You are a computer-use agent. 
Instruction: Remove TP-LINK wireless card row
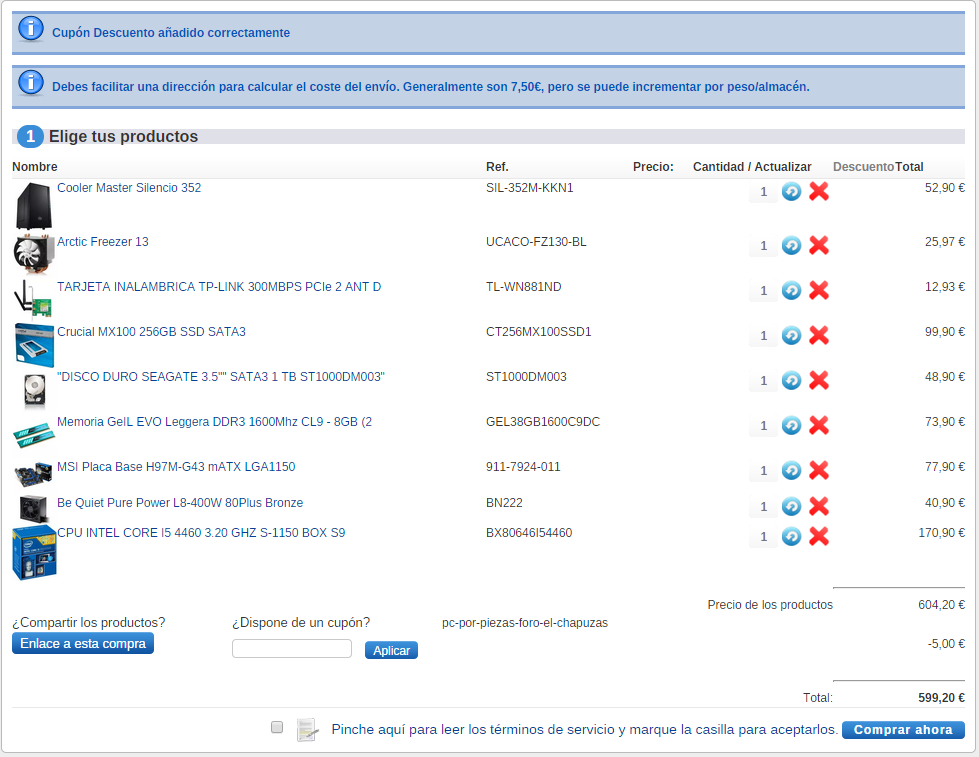(x=819, y=290)
